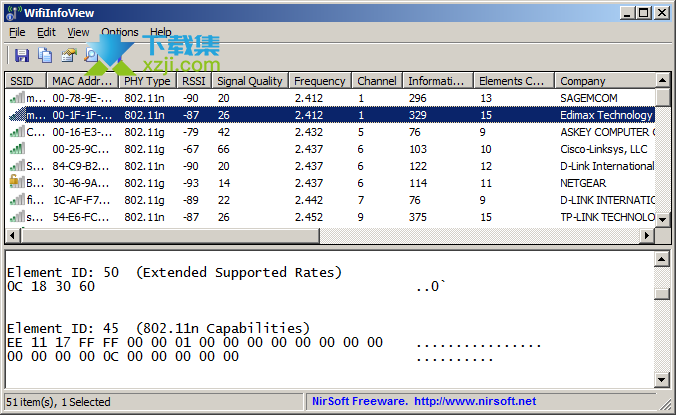Click status text 51 item(s), 1 Selected
The image size is (676, 415).
coord(58,402)
